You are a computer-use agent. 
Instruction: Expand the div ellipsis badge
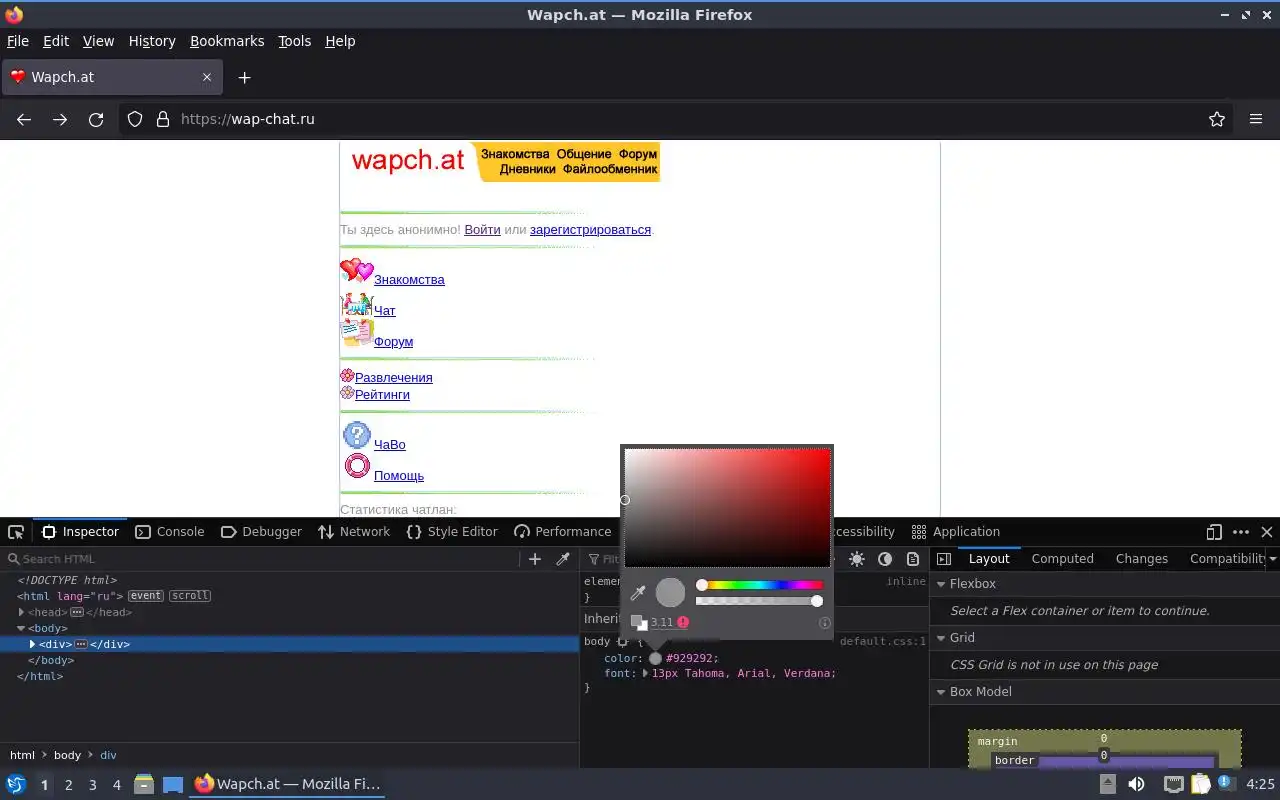81,644
